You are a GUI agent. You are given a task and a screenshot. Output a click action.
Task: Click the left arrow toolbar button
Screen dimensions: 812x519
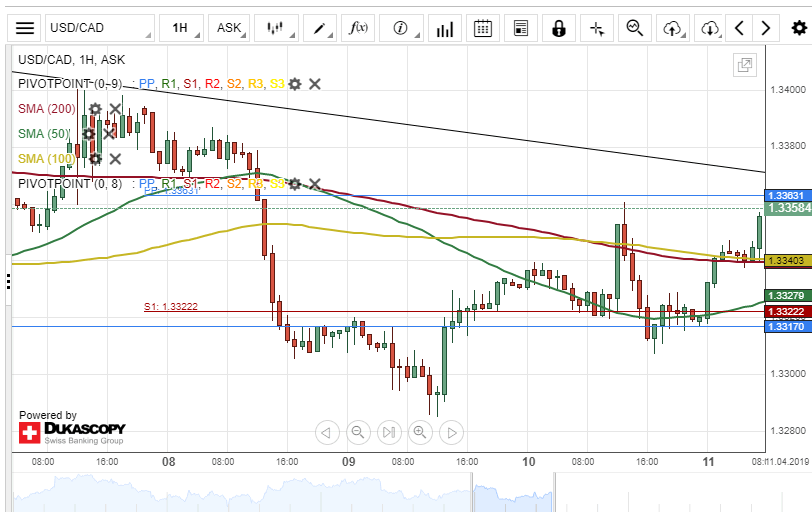pos(740,28)
